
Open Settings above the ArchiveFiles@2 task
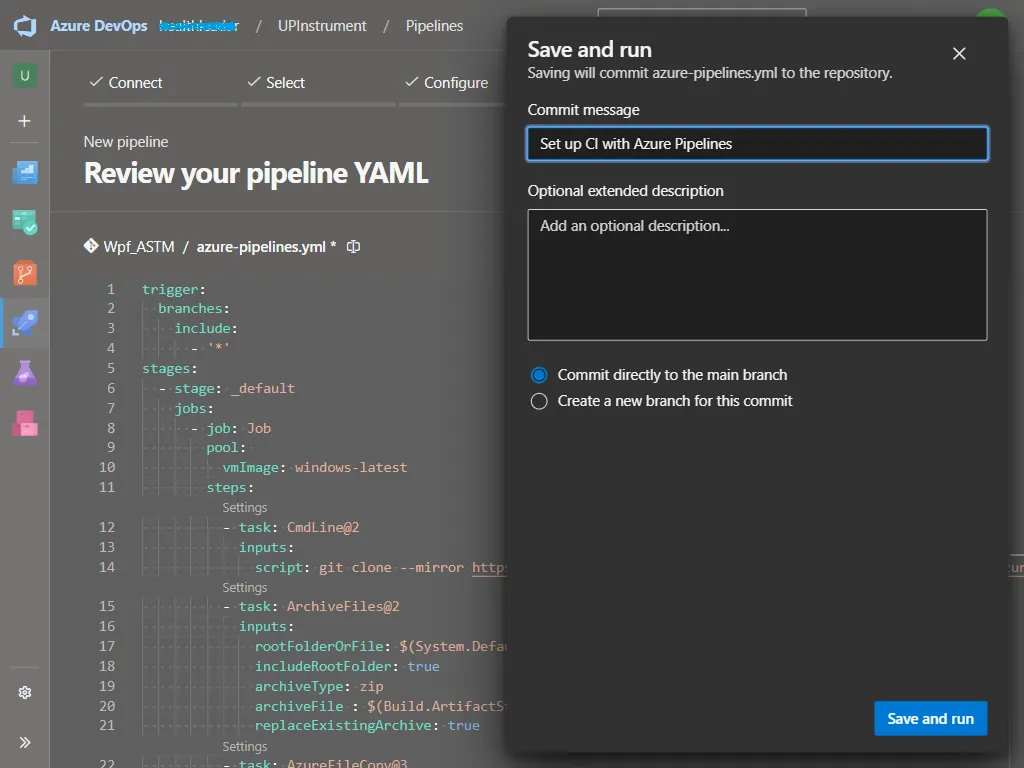click(244, 587)
